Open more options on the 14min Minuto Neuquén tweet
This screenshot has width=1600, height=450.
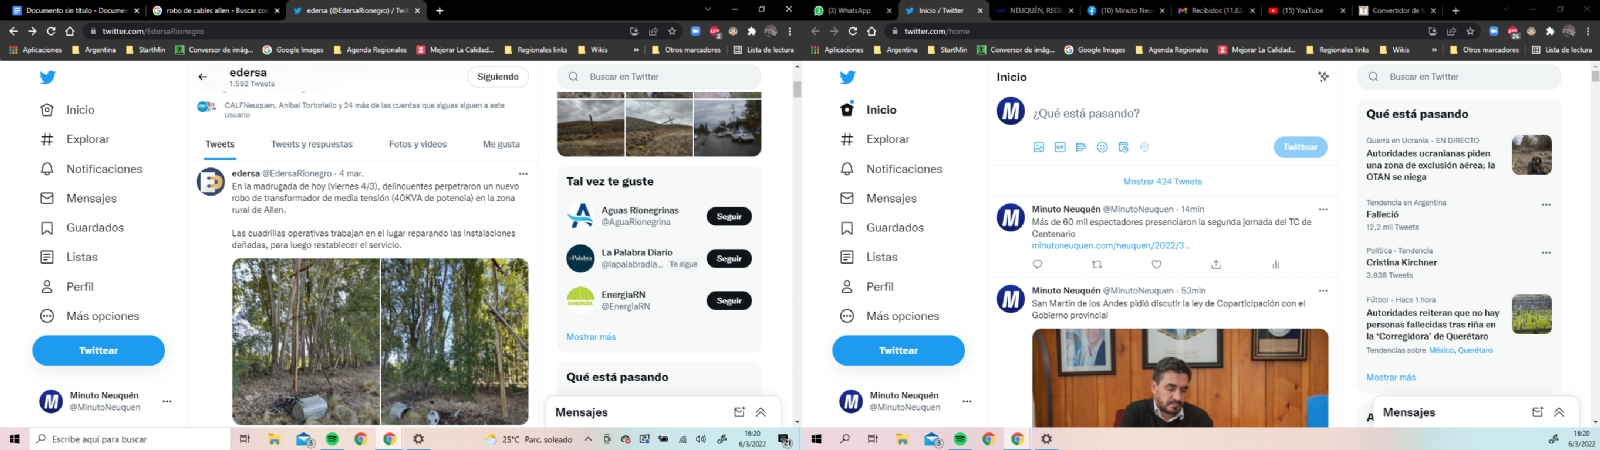(x=1323, y=209)
